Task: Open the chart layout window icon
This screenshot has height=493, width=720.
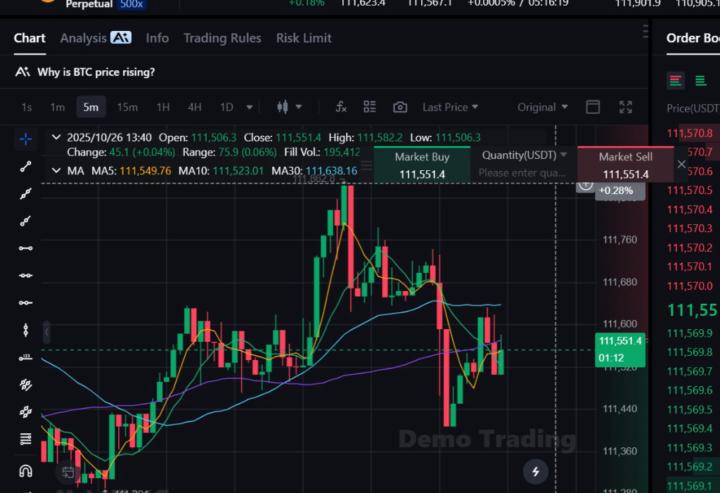Action: pyautogui.click(x=592, y=107)
